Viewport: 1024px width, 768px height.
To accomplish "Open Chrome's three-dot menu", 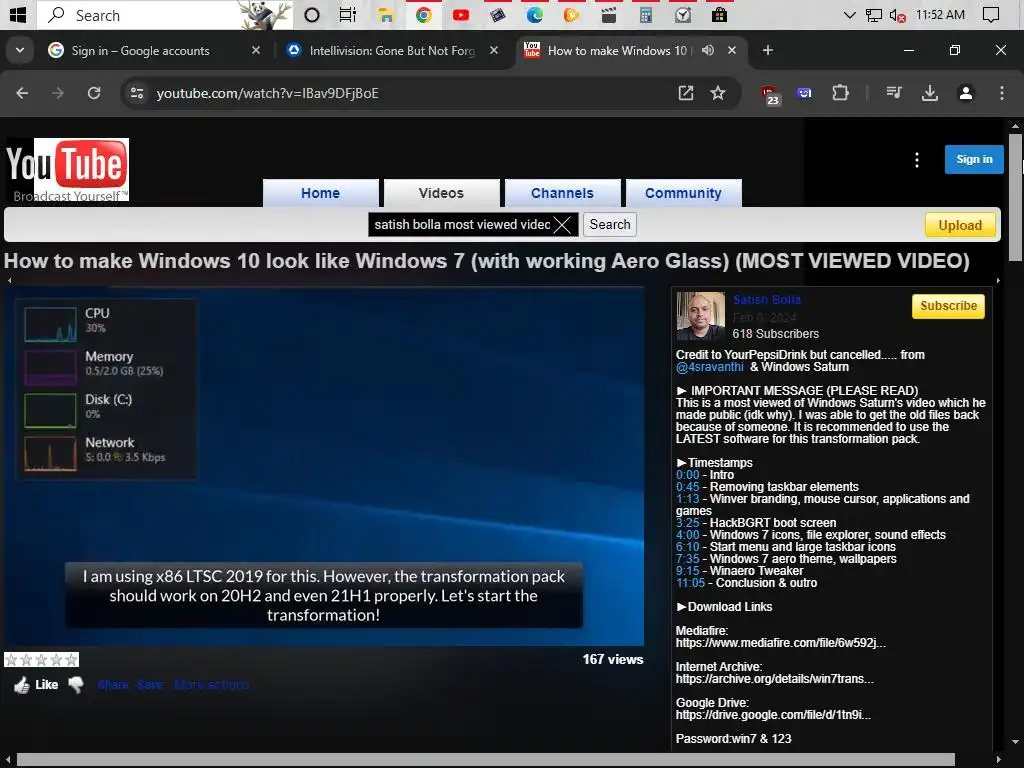I will (x=1002, y=93).
